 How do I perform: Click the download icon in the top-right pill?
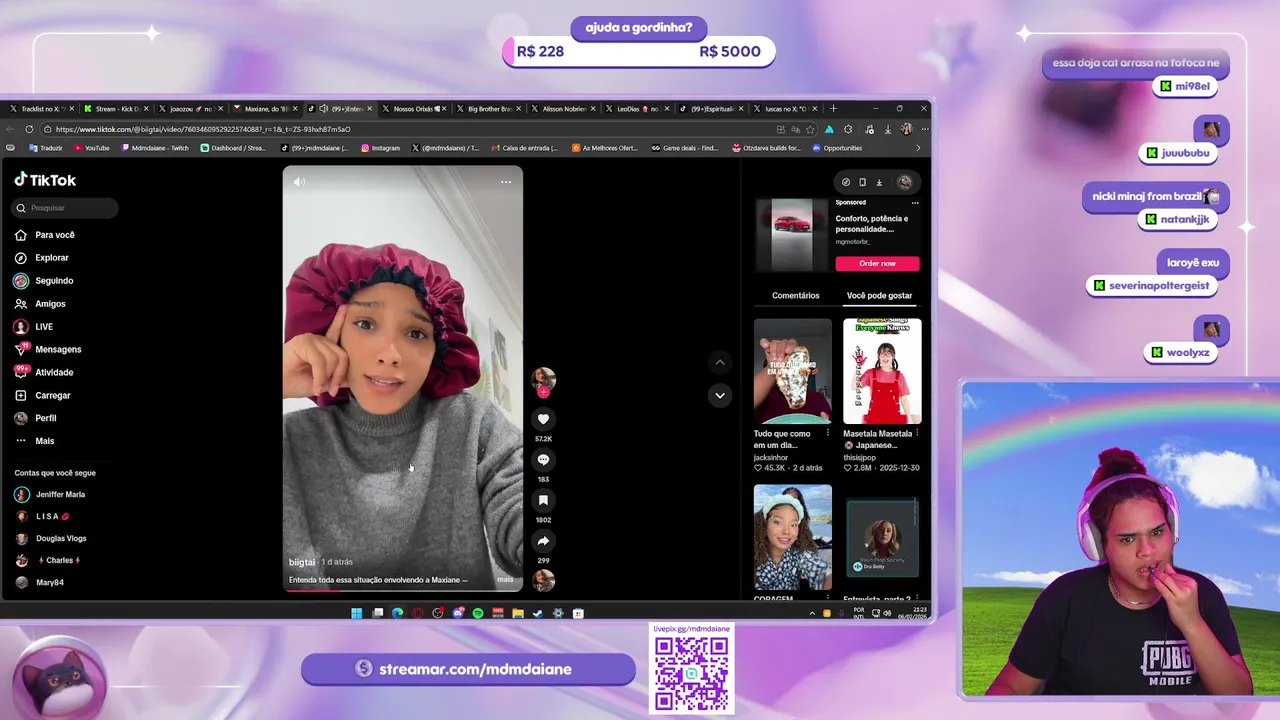[x=879, y=182]
